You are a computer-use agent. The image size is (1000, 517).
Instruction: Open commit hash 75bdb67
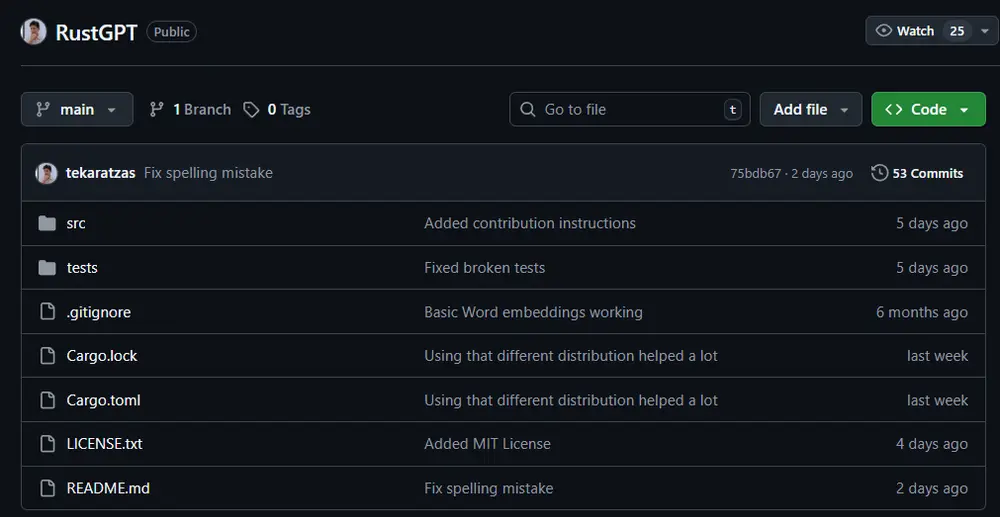pos(755,173)
